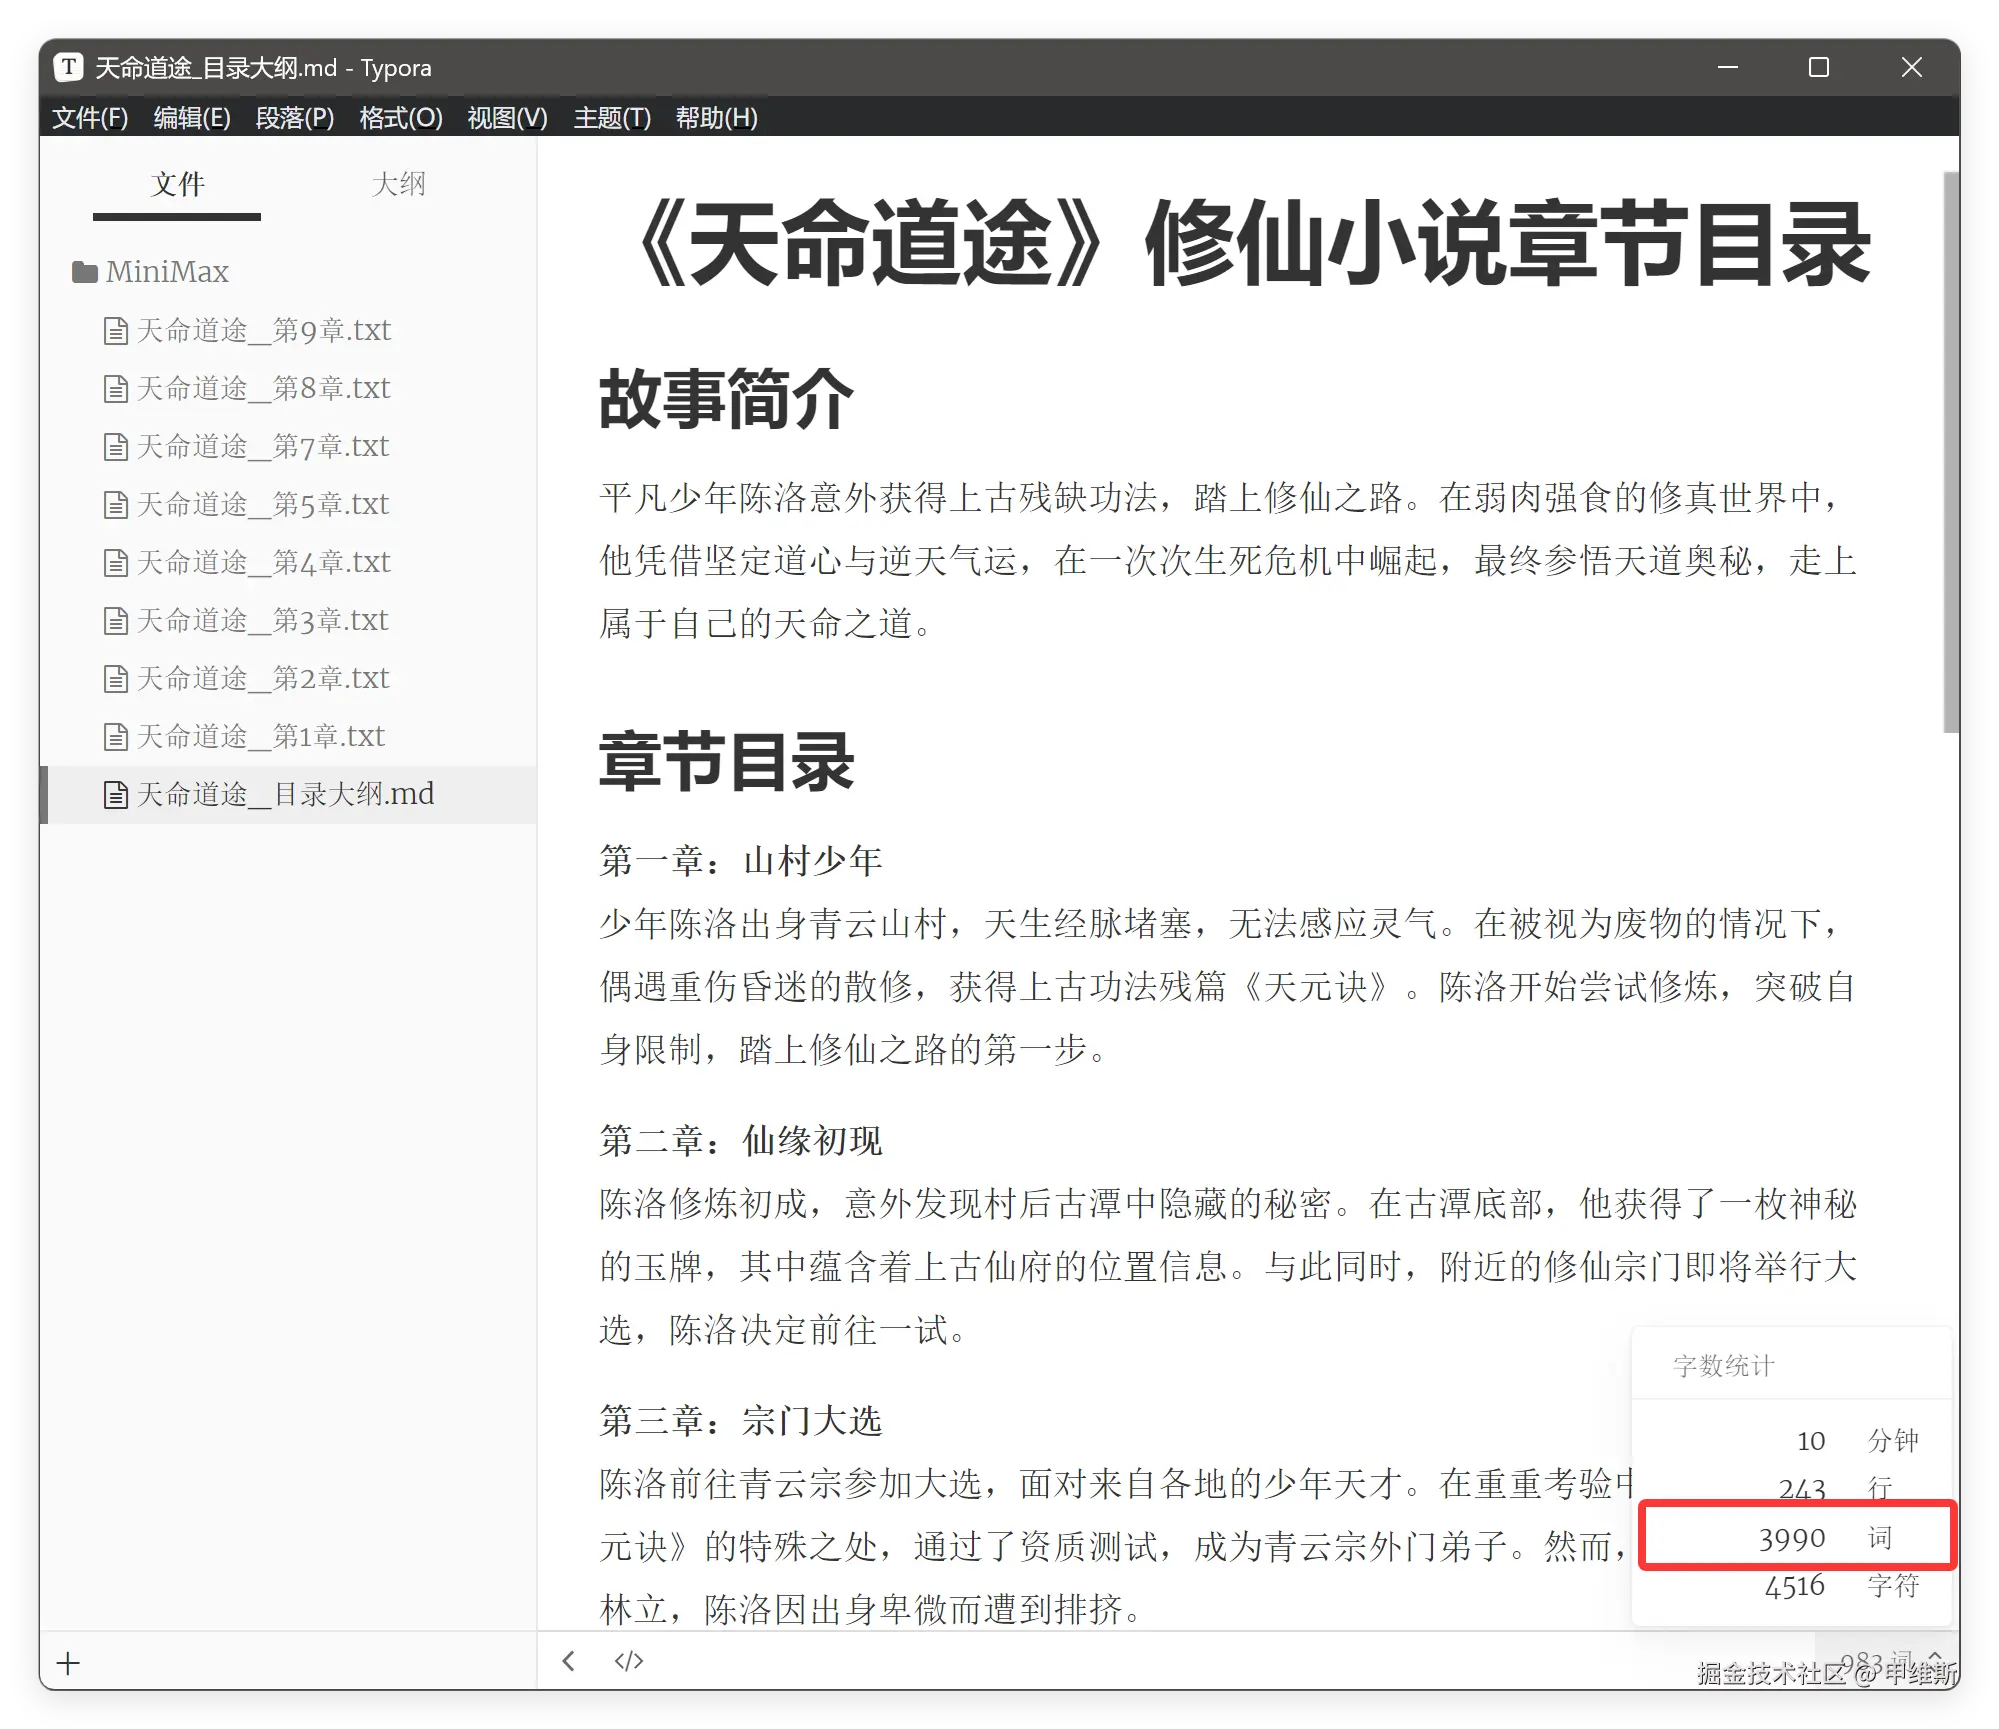This screenshot has height=1729, width=1999.
Task: Click the Typora logo in title bar
Action: tap(68, 67)
